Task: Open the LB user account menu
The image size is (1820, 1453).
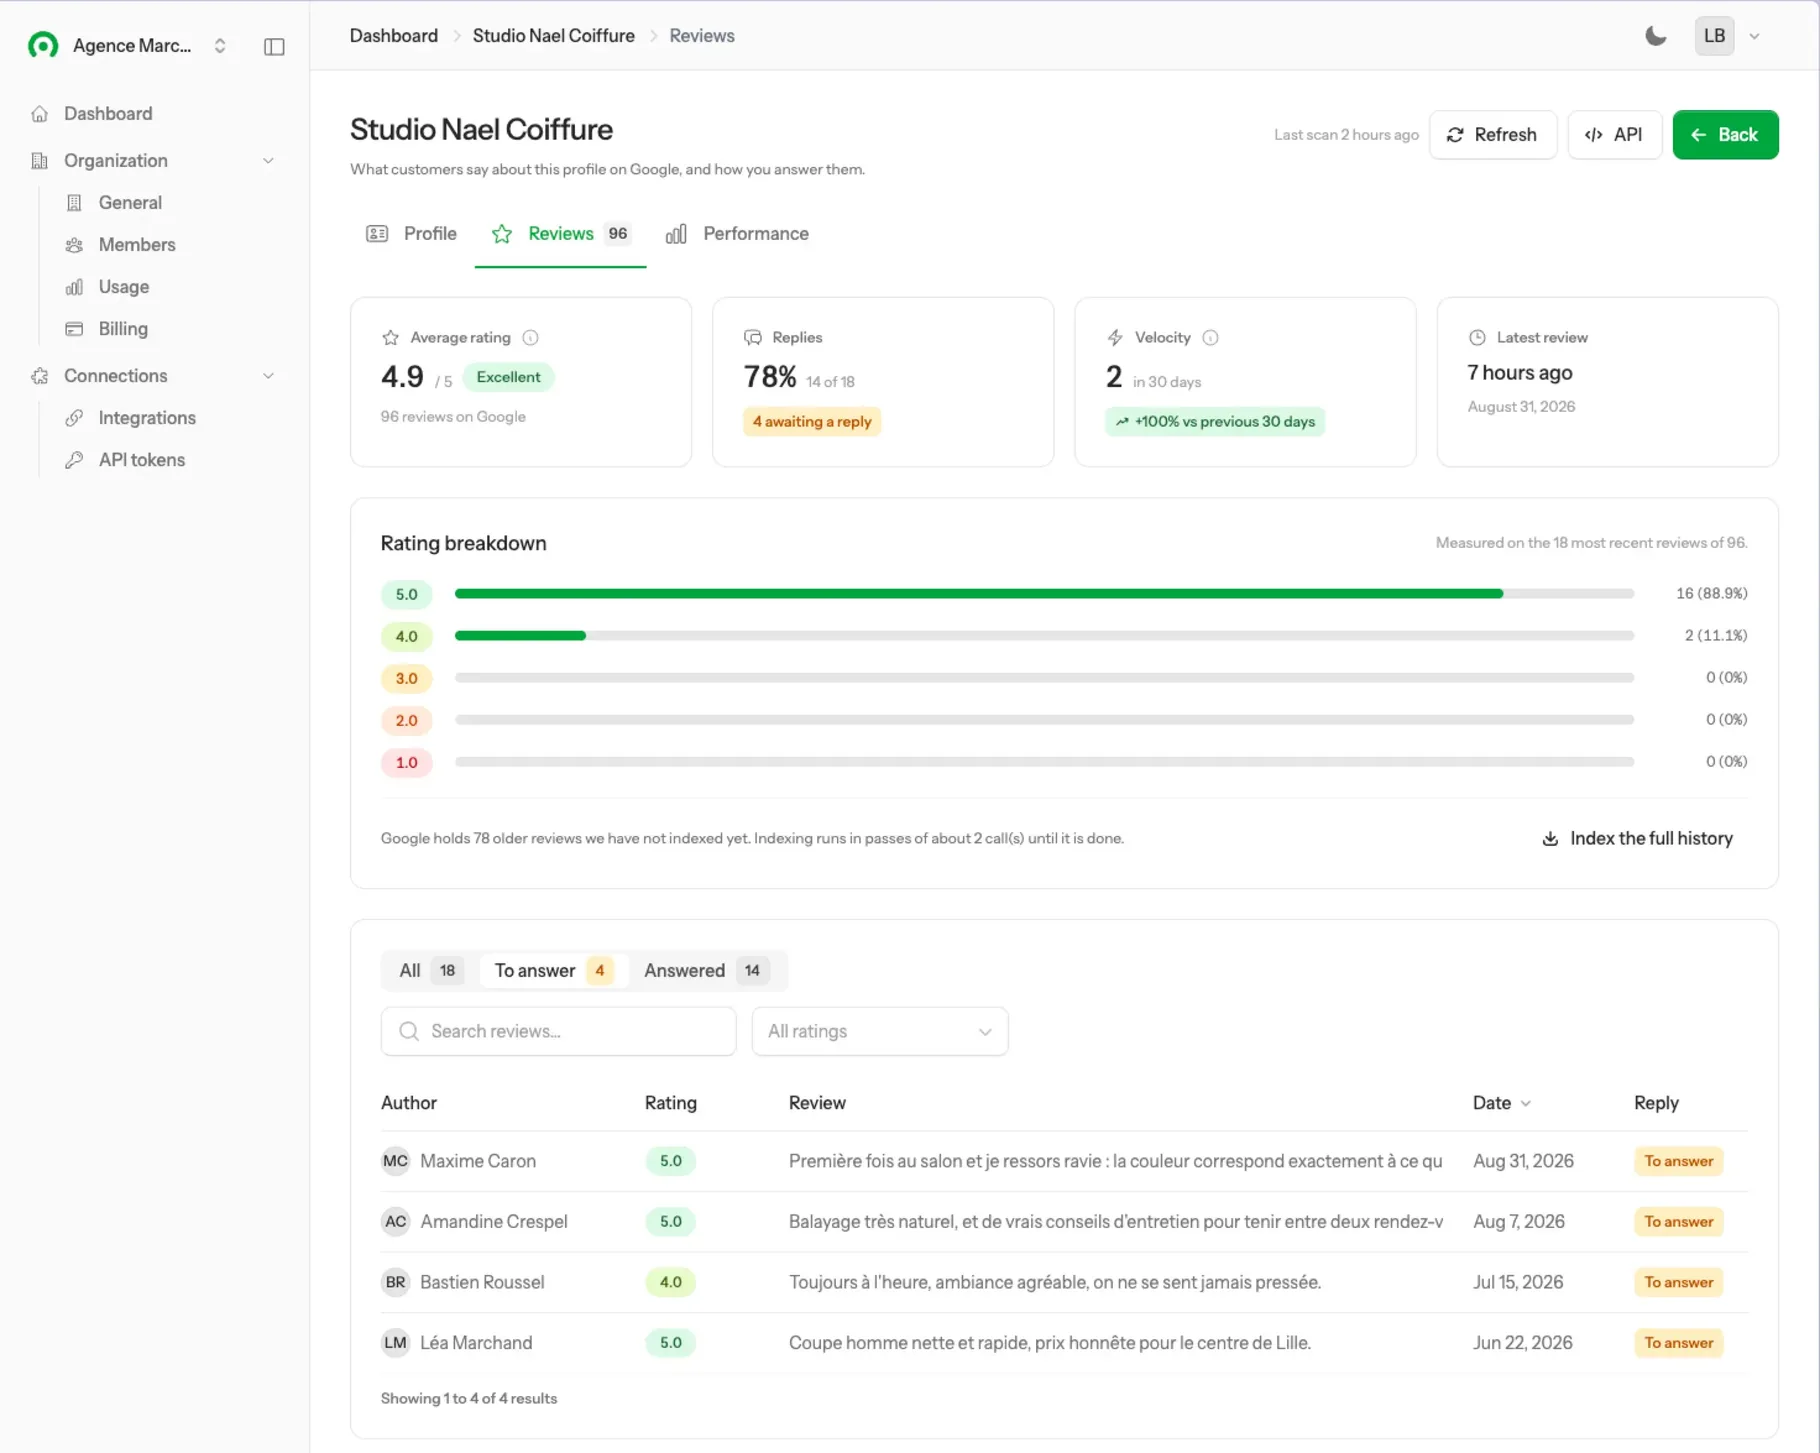Action: [1728, 36]
